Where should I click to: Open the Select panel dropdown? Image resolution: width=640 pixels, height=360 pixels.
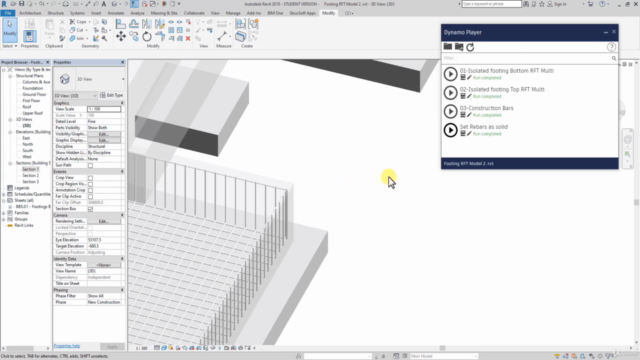pyautogui.click(x=10, y=46)
